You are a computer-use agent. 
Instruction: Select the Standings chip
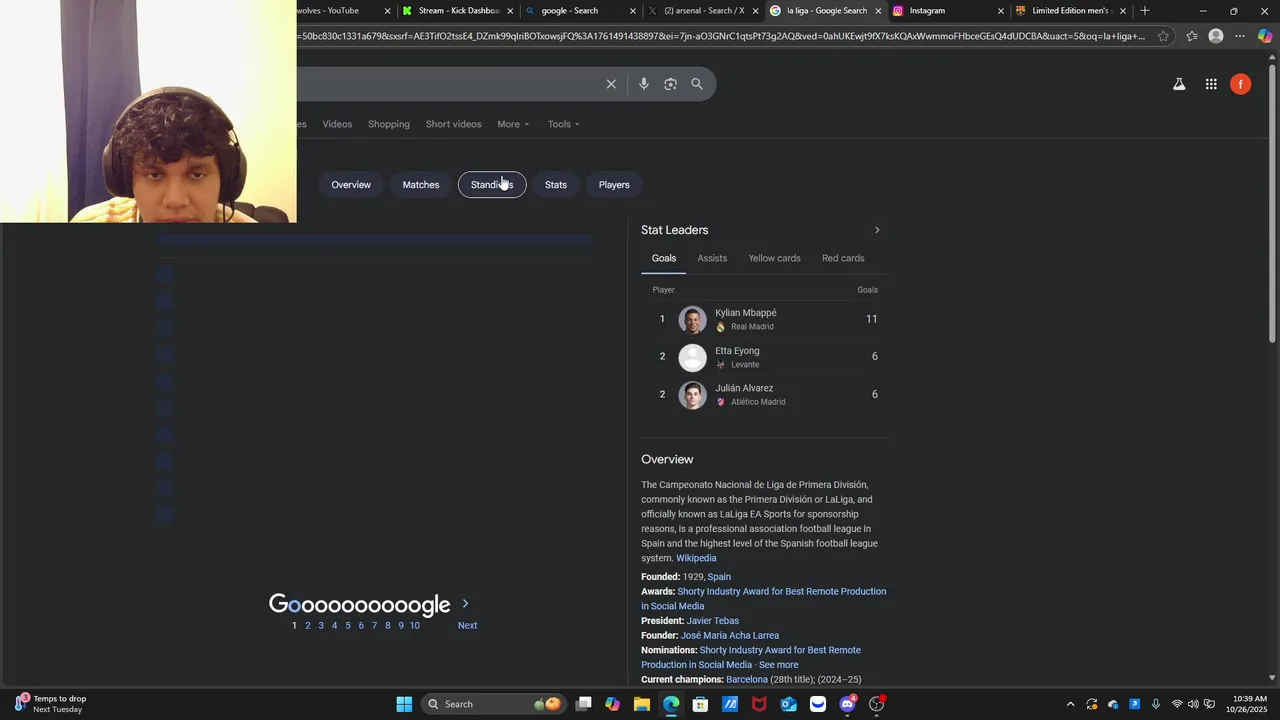(x=492, y=185)
